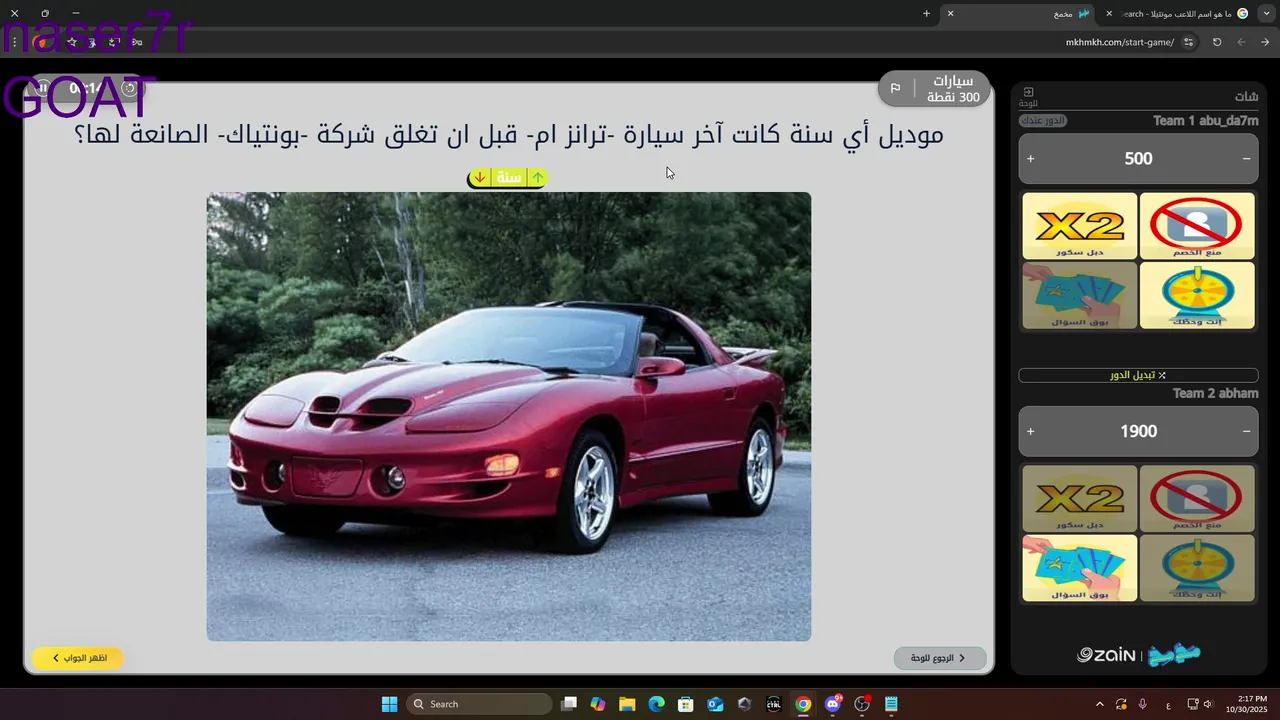This screenshot has height=720, width=1280.
Task: Open Discord from taskbar
Action: 832,704
